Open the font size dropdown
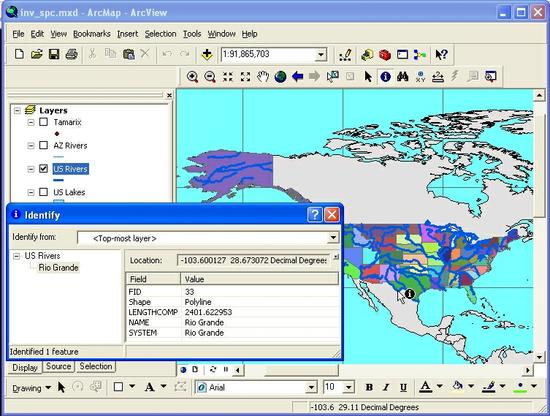This screenshot has width=550, height=416. pos(348,387)
